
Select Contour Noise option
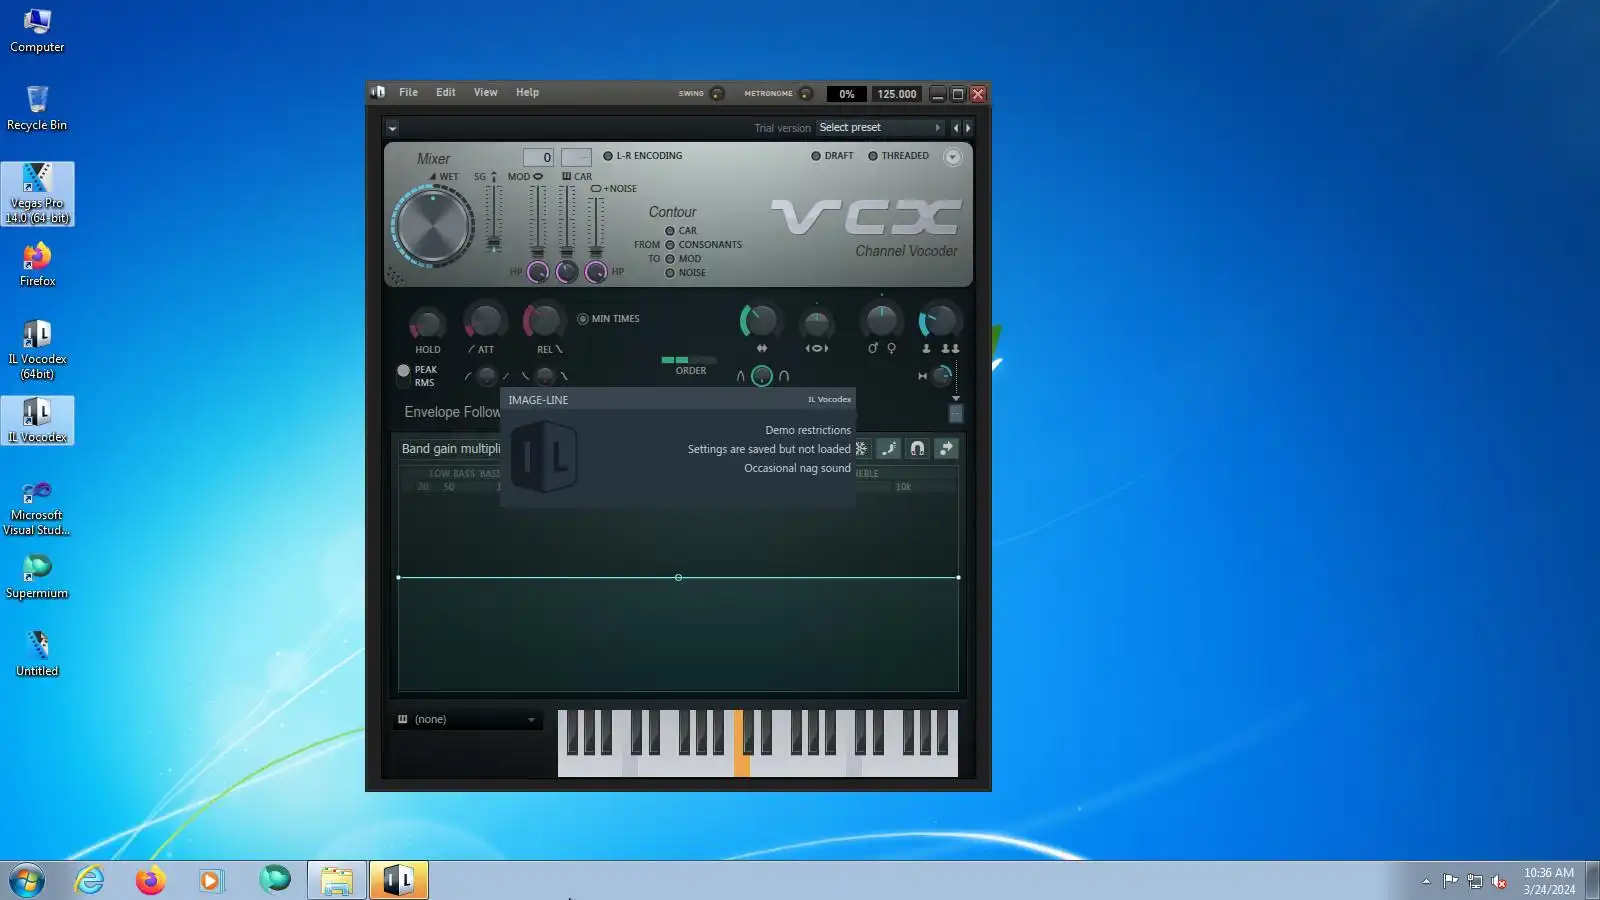[685, 273]
